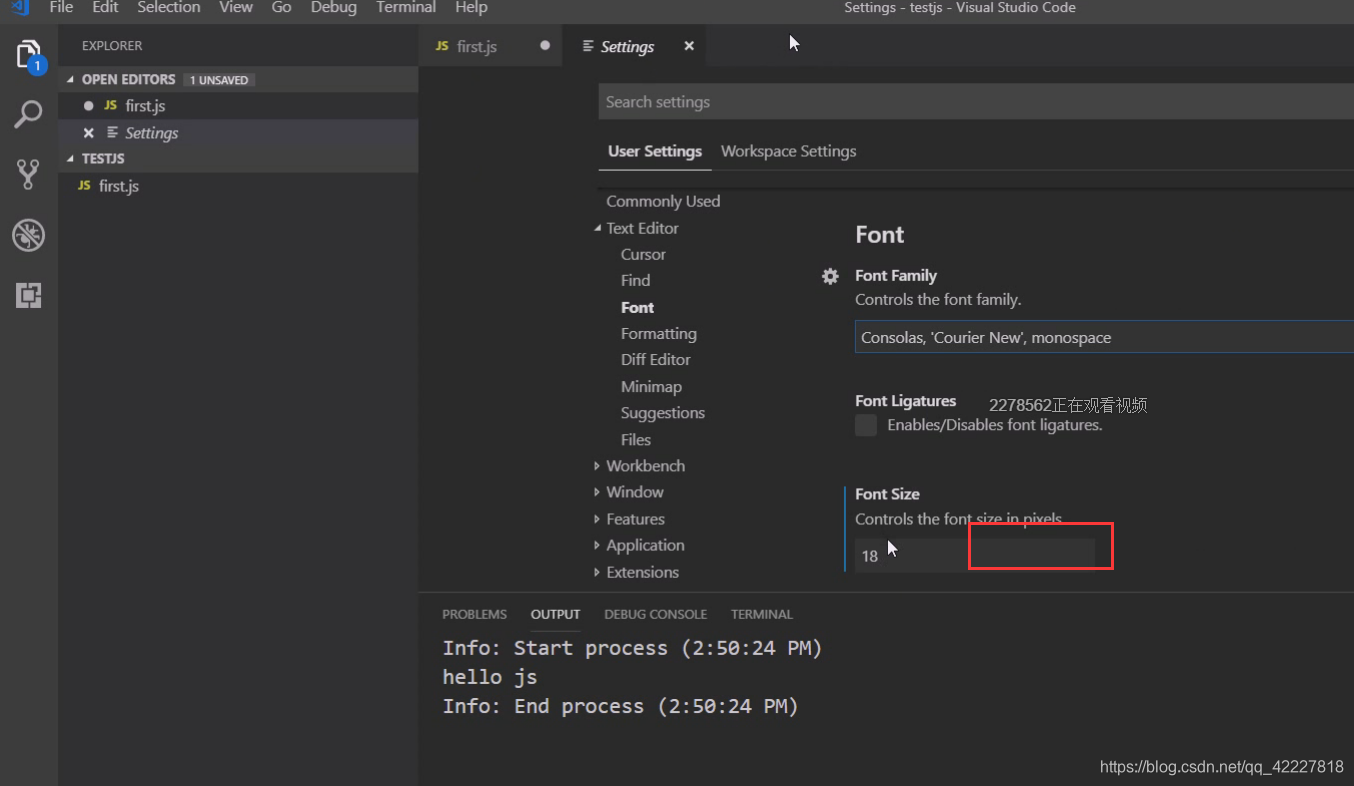Image resolution: width=1354 pixels, height=786 pixels.
Task: Switch to User Settings tab
Action: (x=655, y=151)
